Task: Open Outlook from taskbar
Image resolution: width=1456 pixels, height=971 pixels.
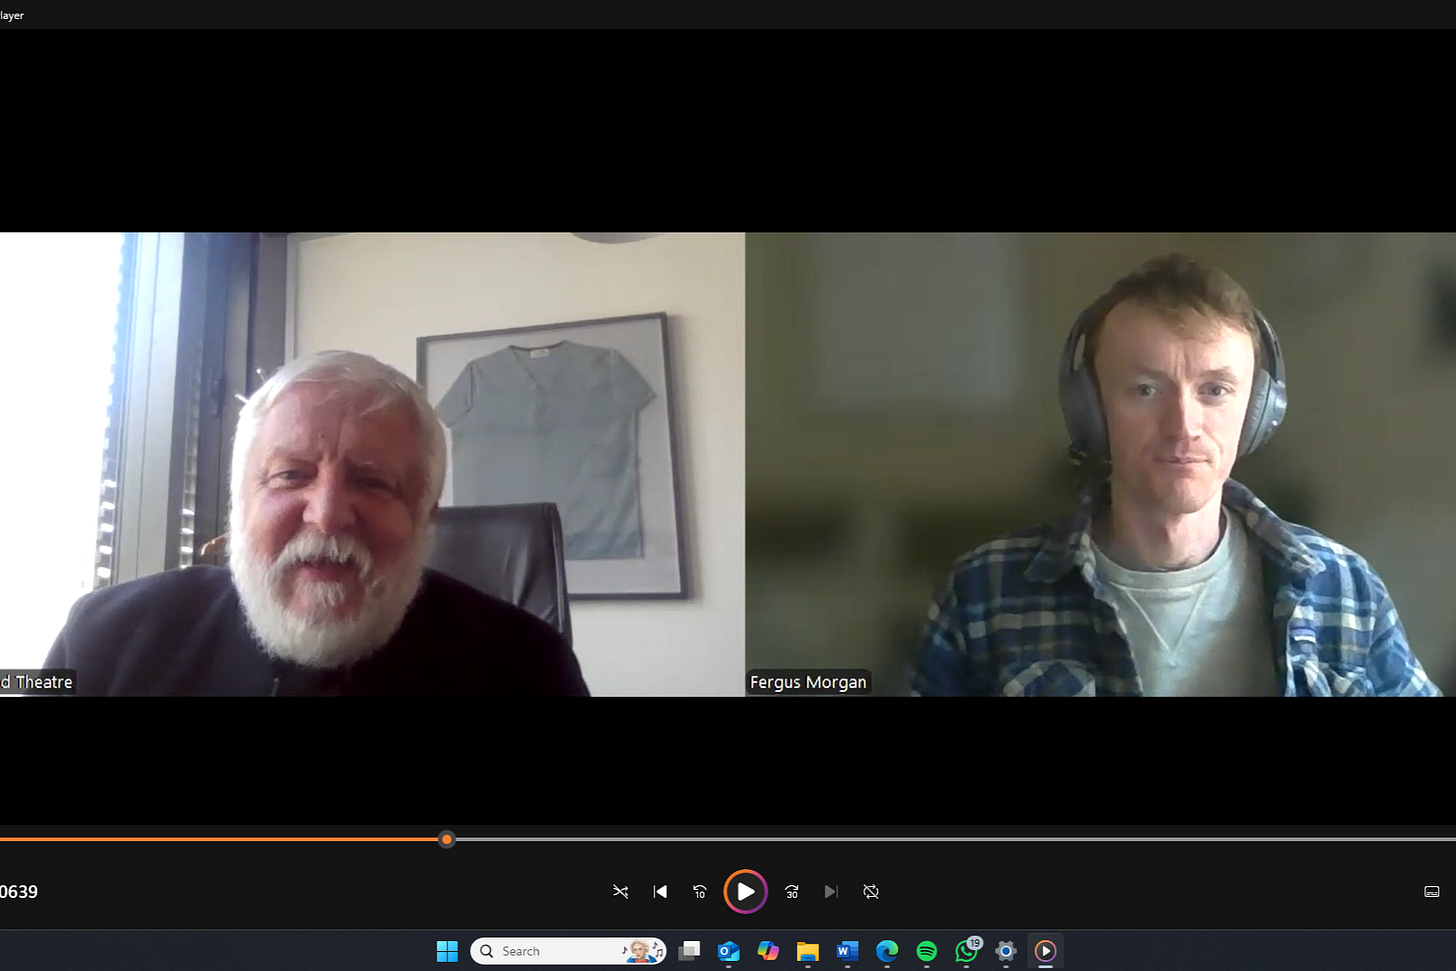Action: tap(728, 951)
